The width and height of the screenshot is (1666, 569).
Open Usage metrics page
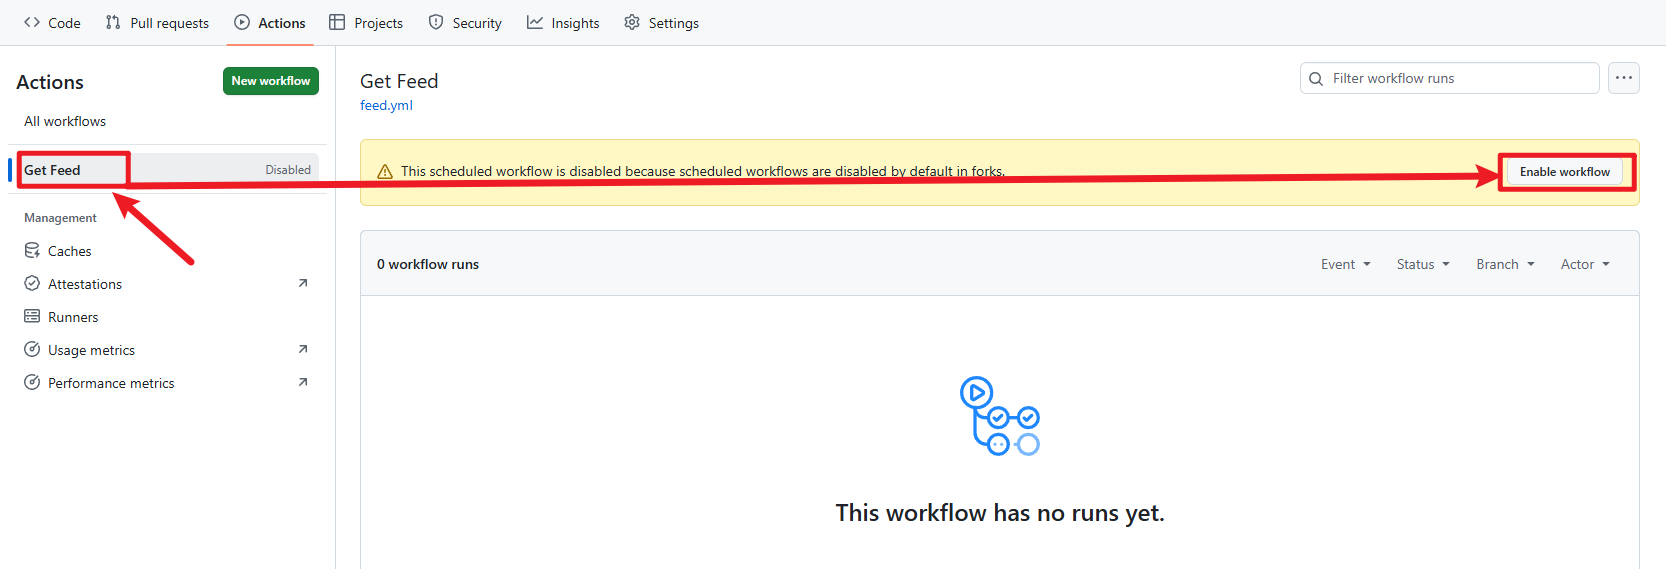[x=167, y=350]
